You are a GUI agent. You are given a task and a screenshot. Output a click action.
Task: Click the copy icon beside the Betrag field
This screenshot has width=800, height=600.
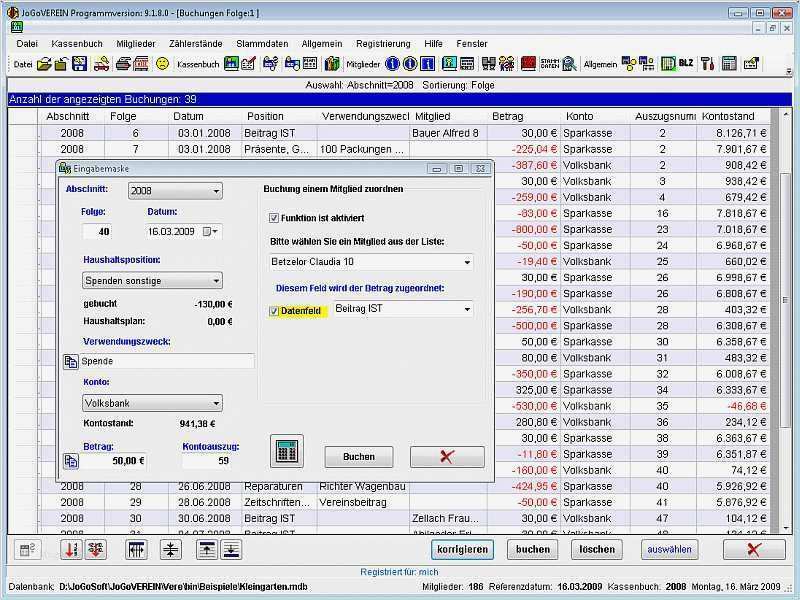pyautogui.click(x=71, y=461)
